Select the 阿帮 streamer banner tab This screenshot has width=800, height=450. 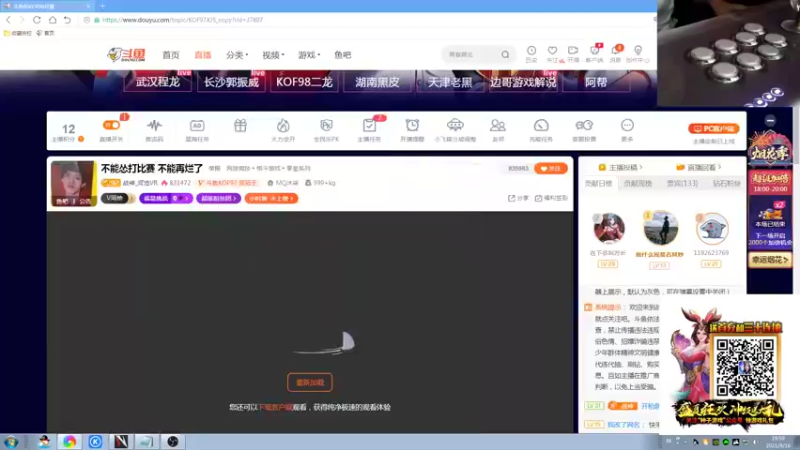click(596, 82)
